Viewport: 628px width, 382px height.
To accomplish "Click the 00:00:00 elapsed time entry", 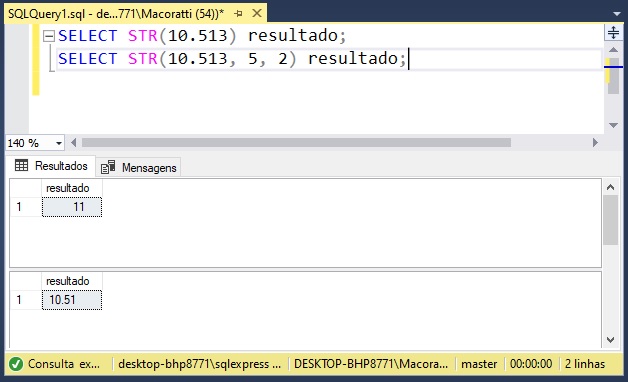I will (531, 364).
